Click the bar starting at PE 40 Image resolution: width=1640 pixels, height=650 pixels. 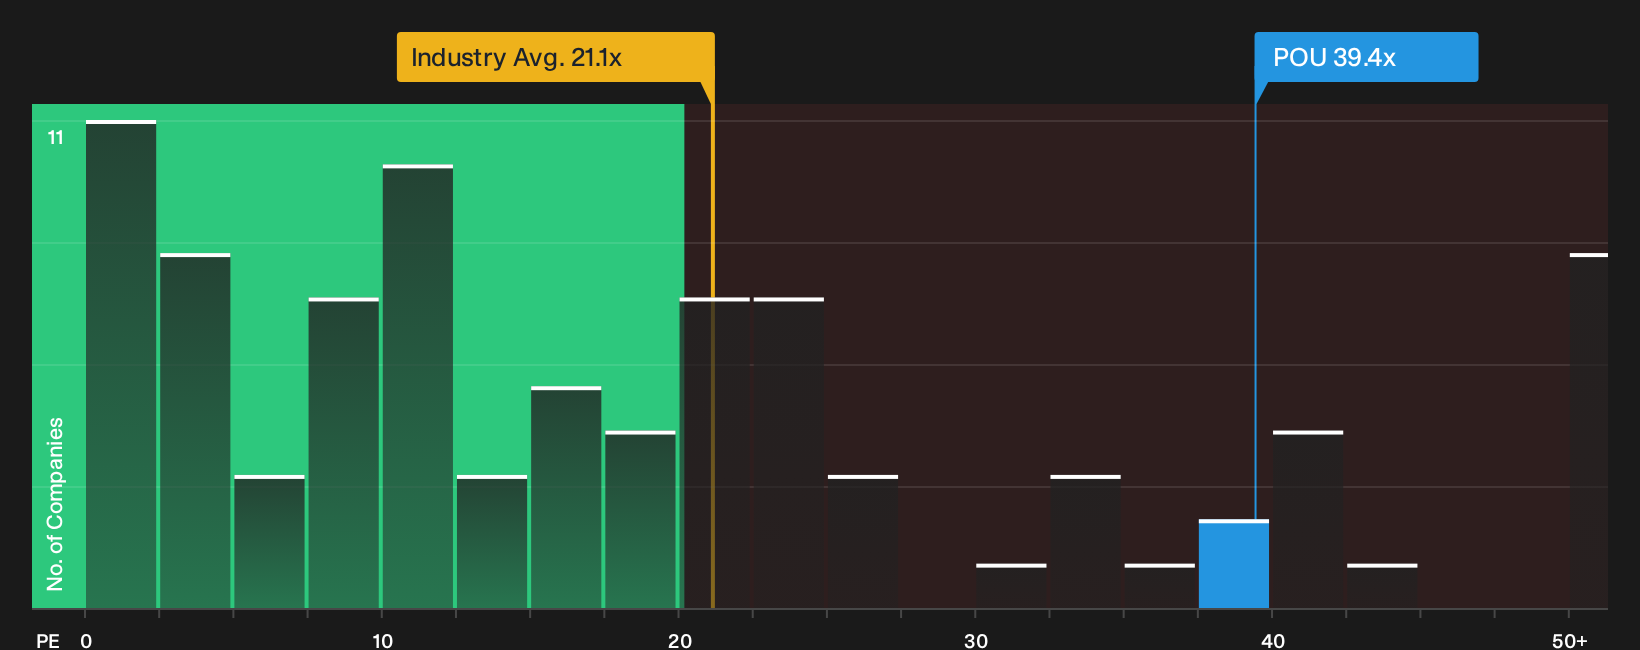pyautogui.click(x=1308, y=519)
